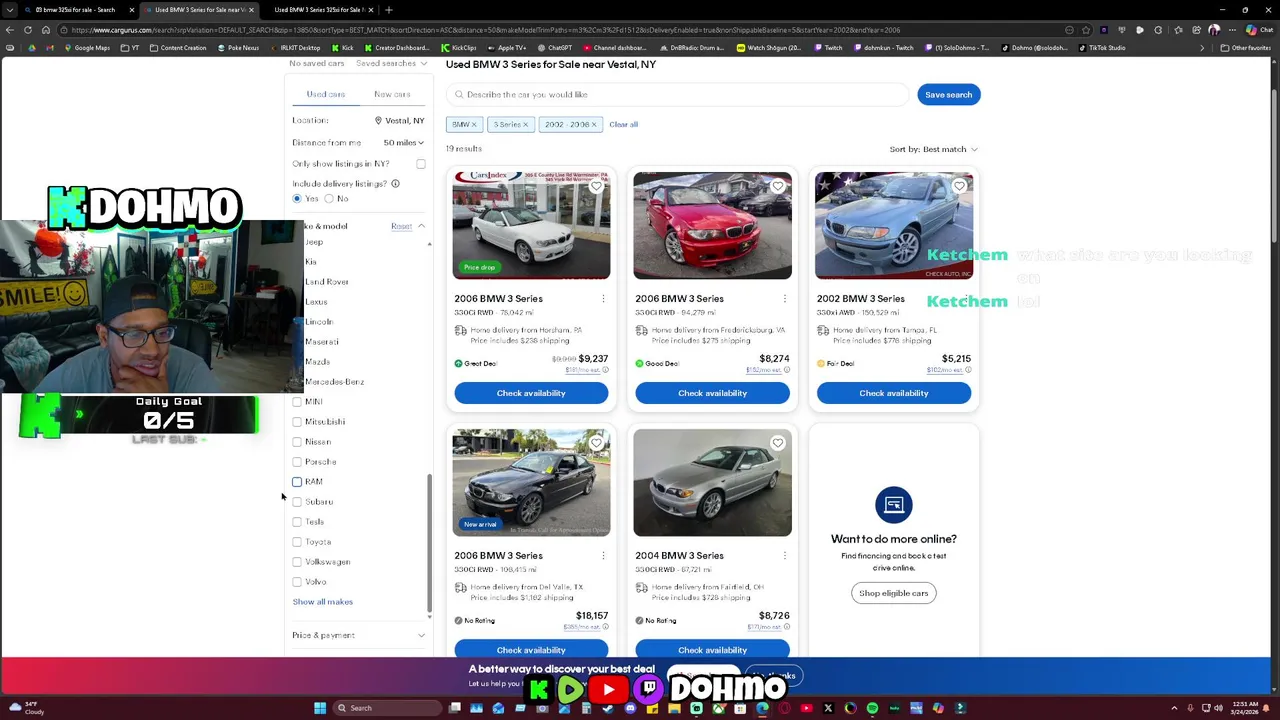Click browser back arrow

point(10,30)
